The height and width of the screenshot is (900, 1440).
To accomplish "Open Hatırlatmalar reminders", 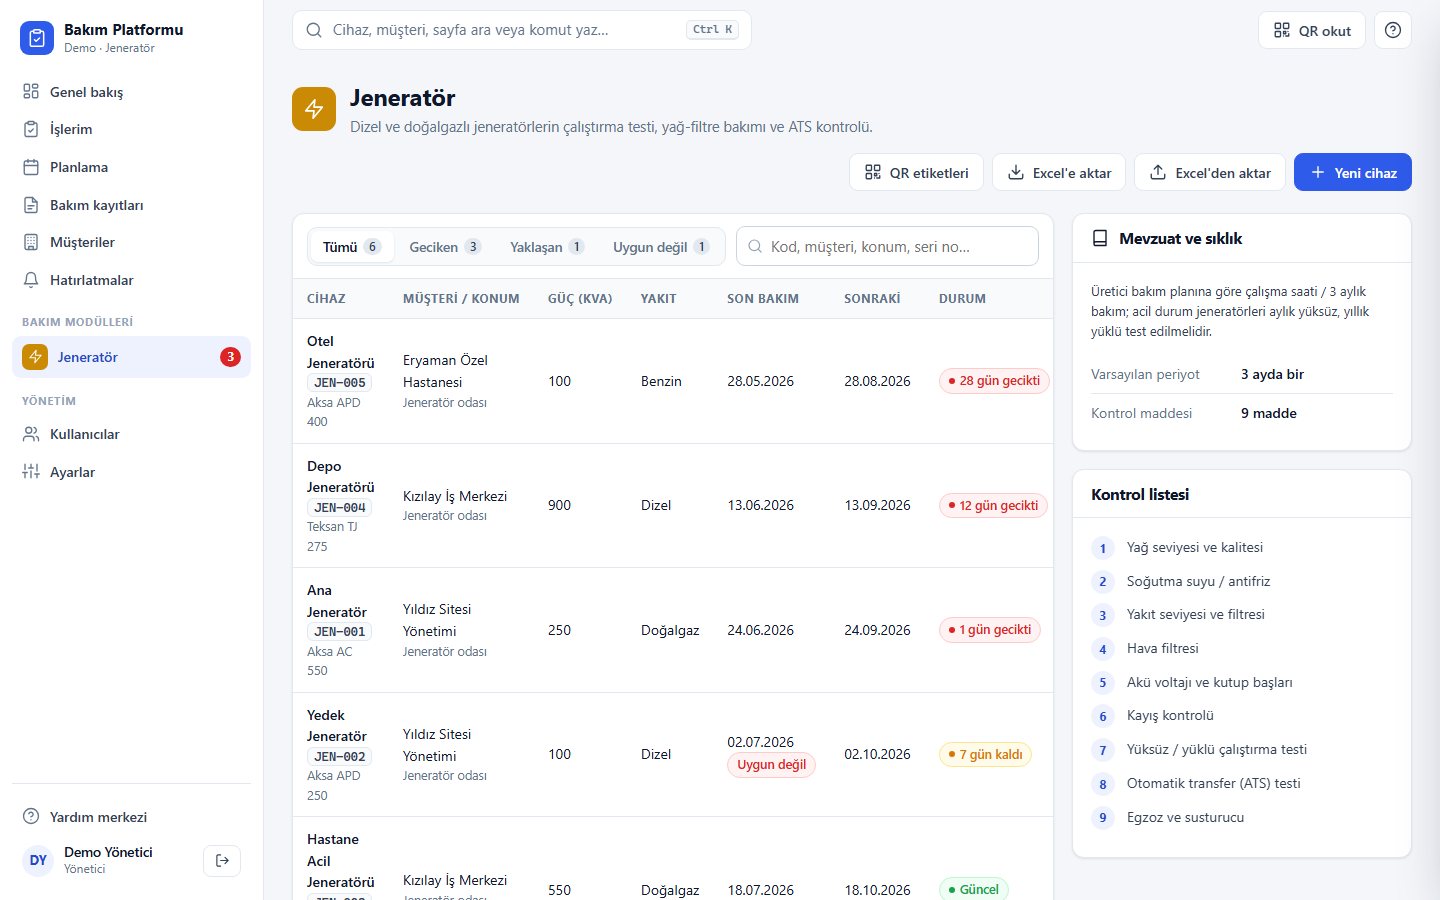I will pos(131,280).
